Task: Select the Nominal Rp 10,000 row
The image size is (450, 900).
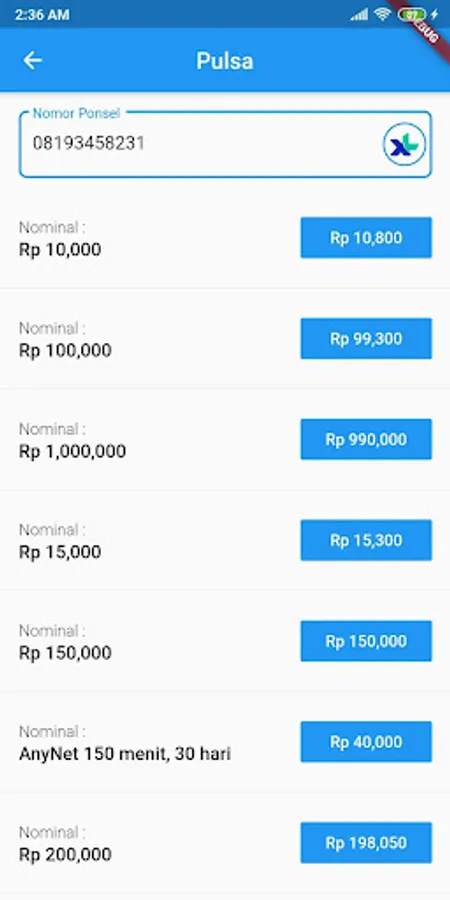Action: tap(225, 238)
